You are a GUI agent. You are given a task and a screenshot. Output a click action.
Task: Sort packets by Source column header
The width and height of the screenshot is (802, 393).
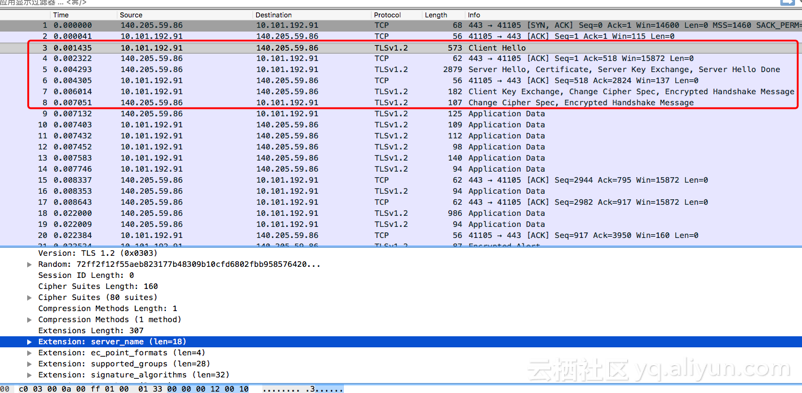click(x=185, y=15)
